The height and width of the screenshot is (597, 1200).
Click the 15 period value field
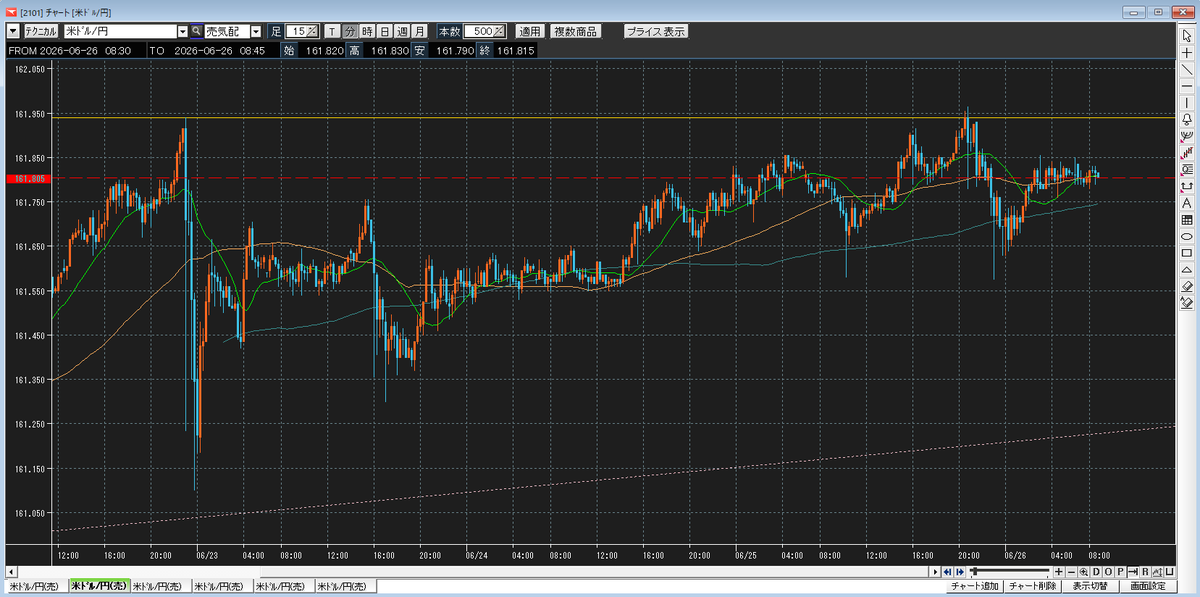[x=296, y=31]
